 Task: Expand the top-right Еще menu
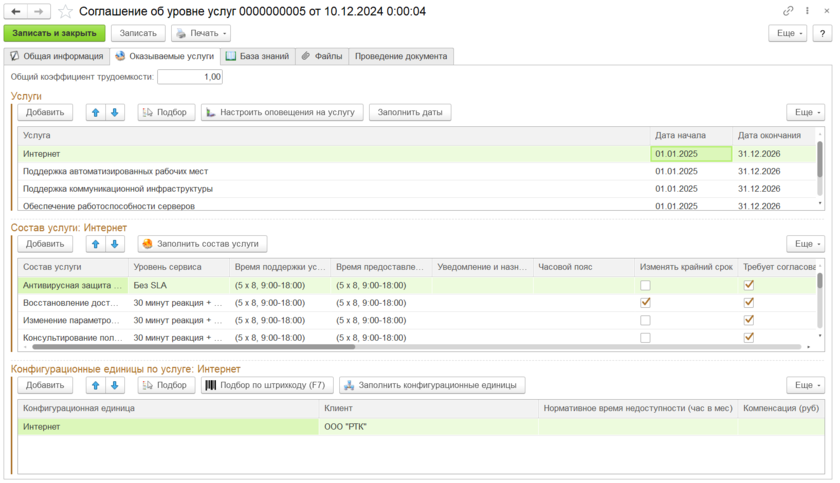[787, 33]
